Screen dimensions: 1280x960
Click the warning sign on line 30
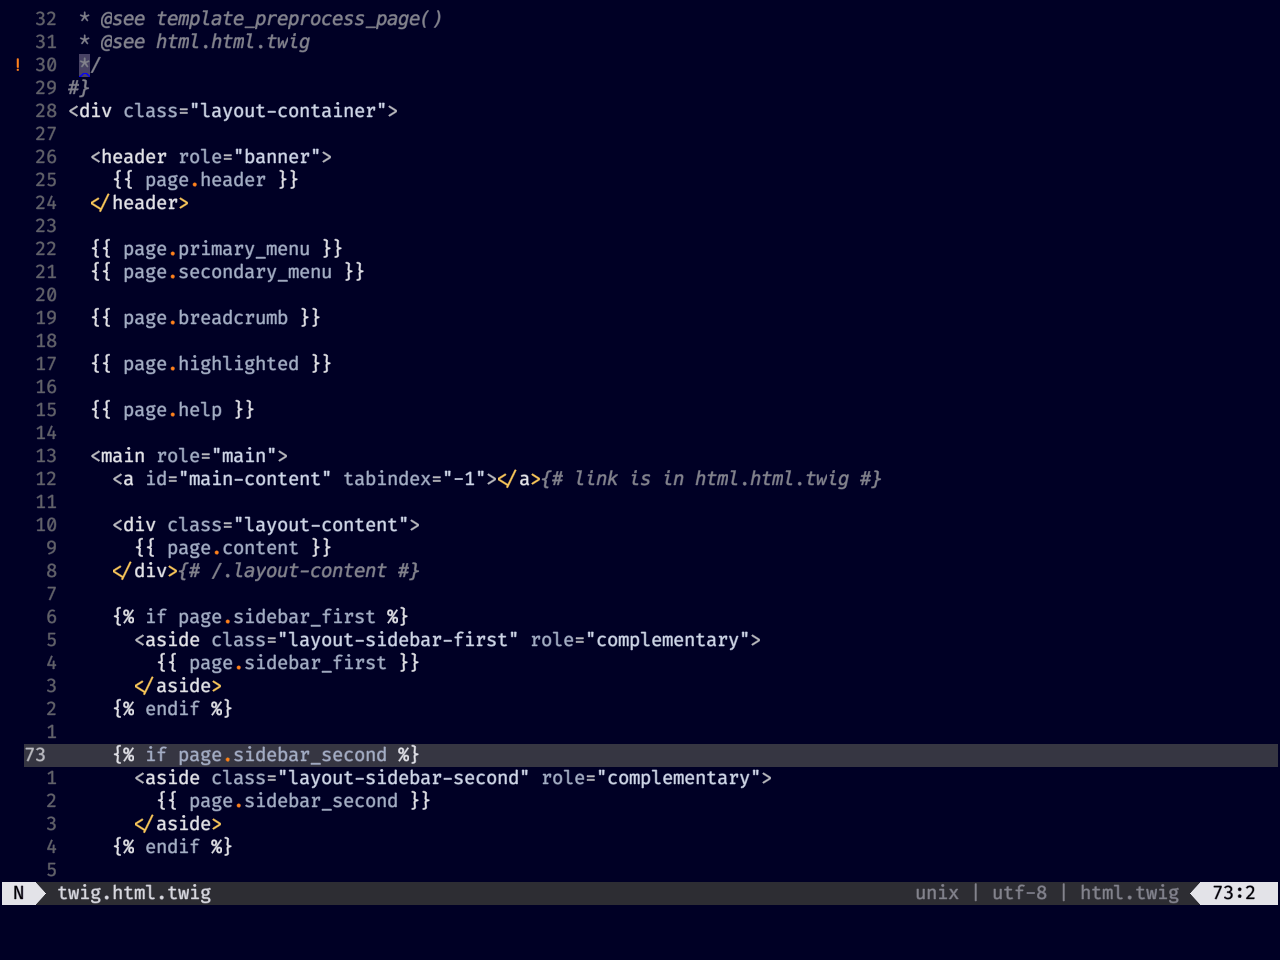point(18,65)
